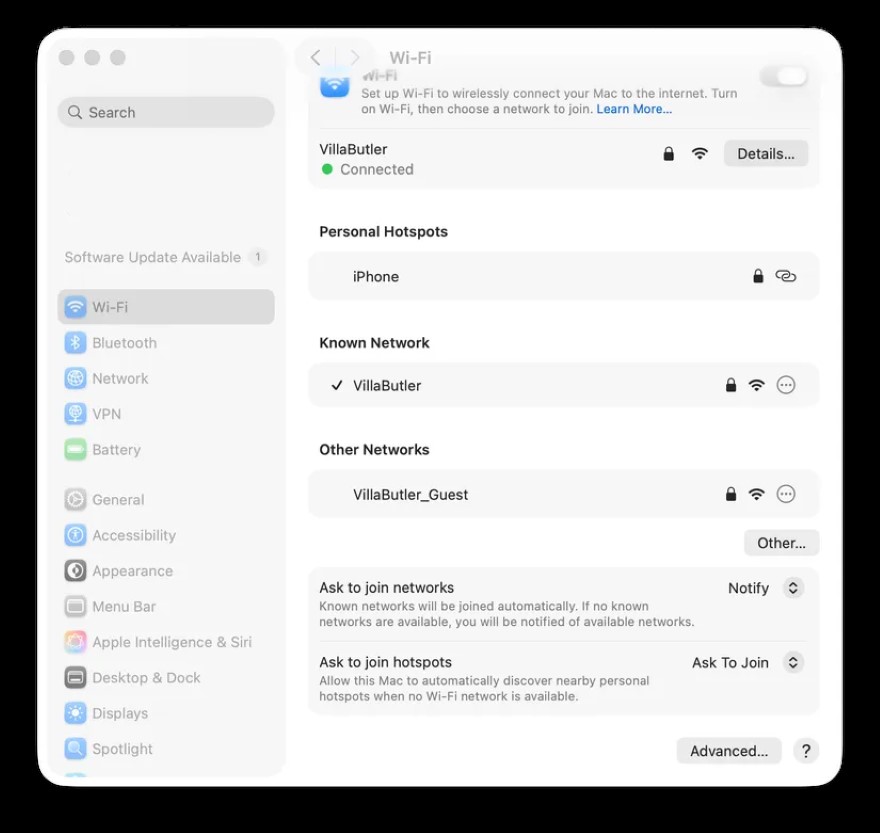Click the iPhone hotspot link icon
880x833 pixels.
pos(786,277)
